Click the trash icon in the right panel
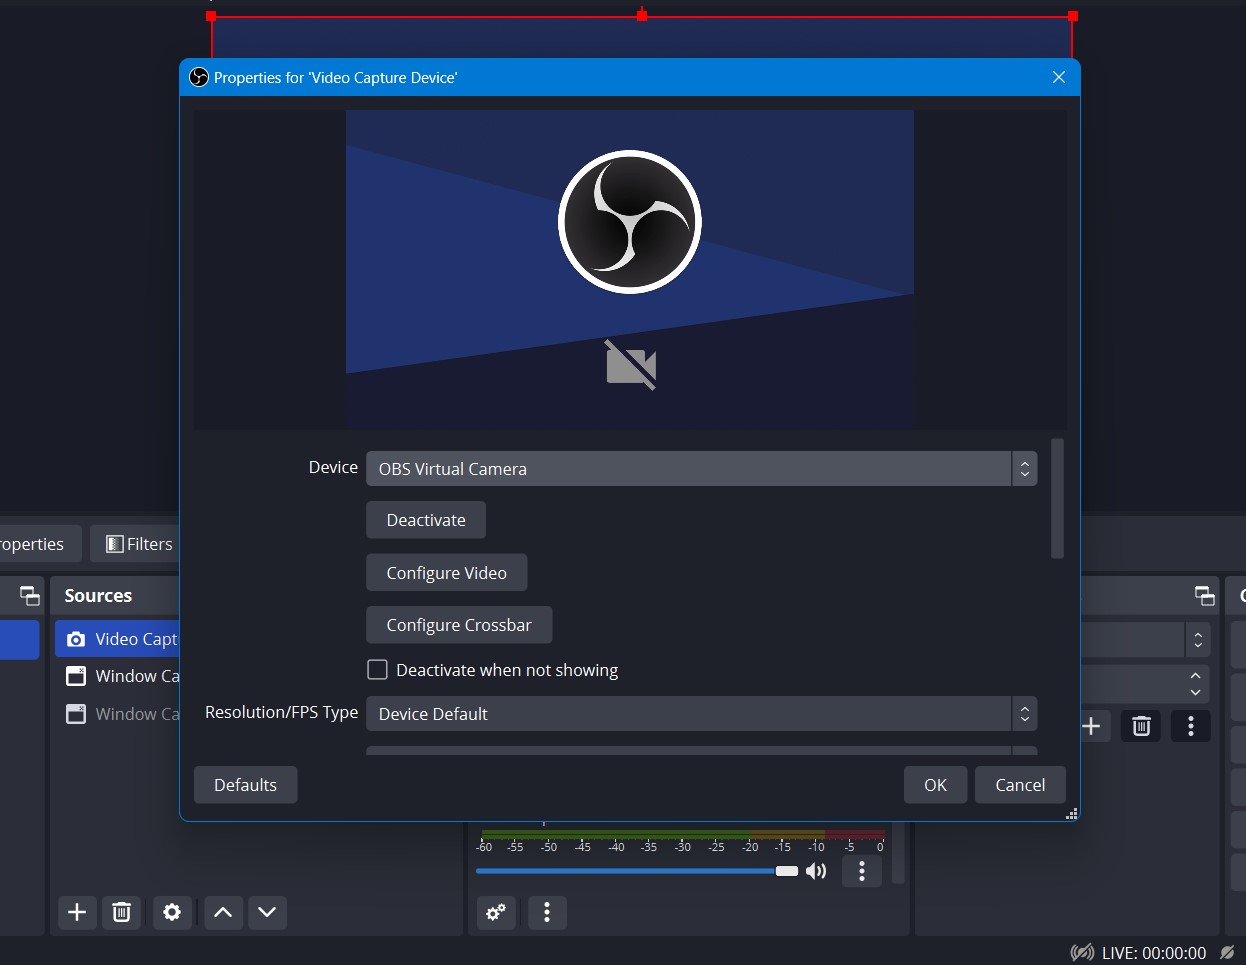Viewport: 1246px width, 965px height. [x=1141, y=726]
